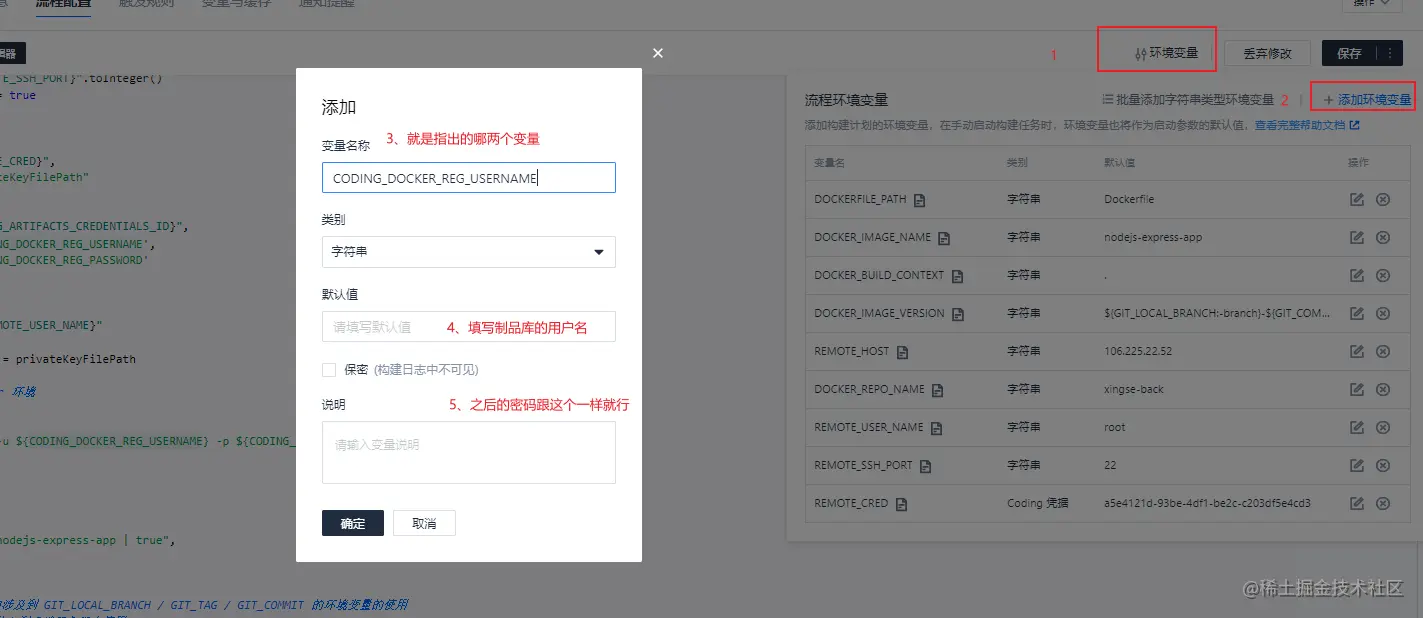1423x618 pixels.
Task: Click the REMOTE_SSH_PORT default value '22'
Action: [1110, 465]
